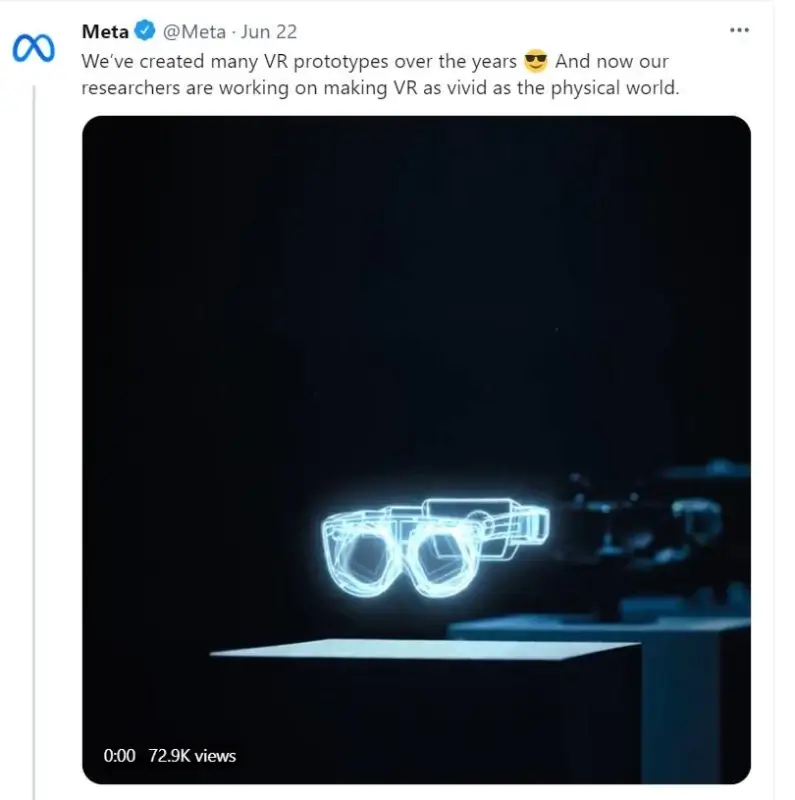The image size is (795, 800).
Task: Open the tweet permalink via Jun 22
Action: (273, 32)
